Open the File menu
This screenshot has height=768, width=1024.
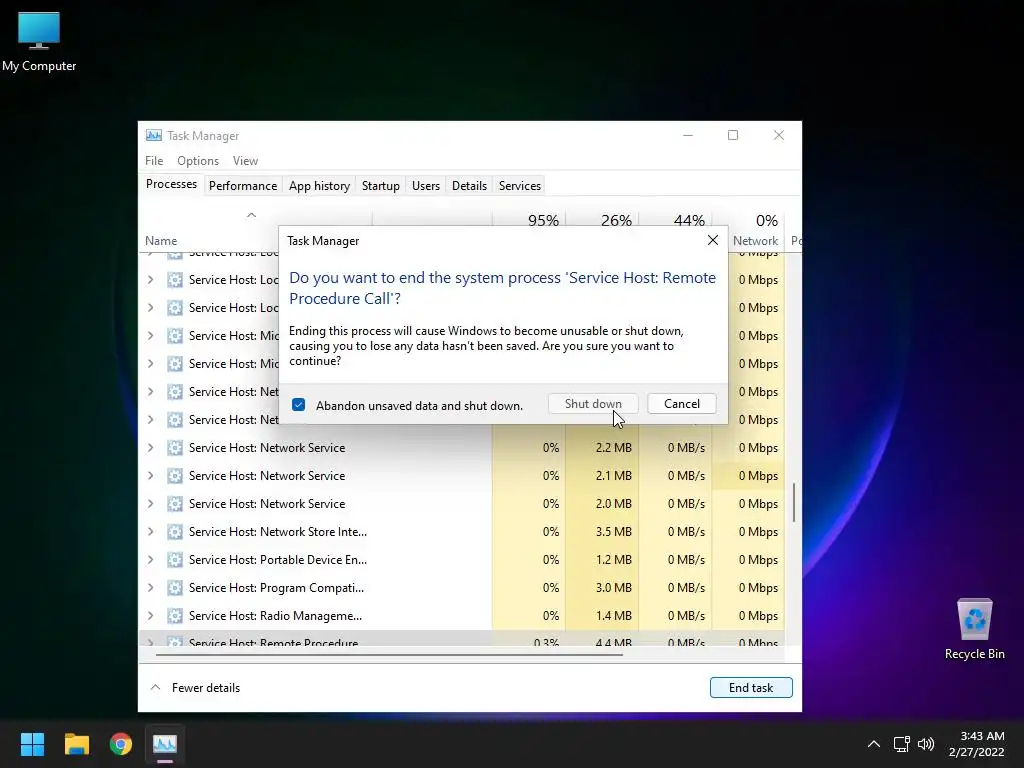pos(154,161)
